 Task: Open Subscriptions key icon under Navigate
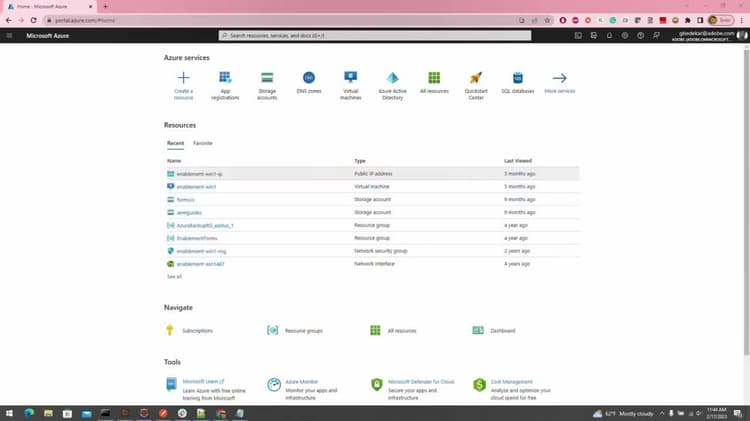pos(169,330)
